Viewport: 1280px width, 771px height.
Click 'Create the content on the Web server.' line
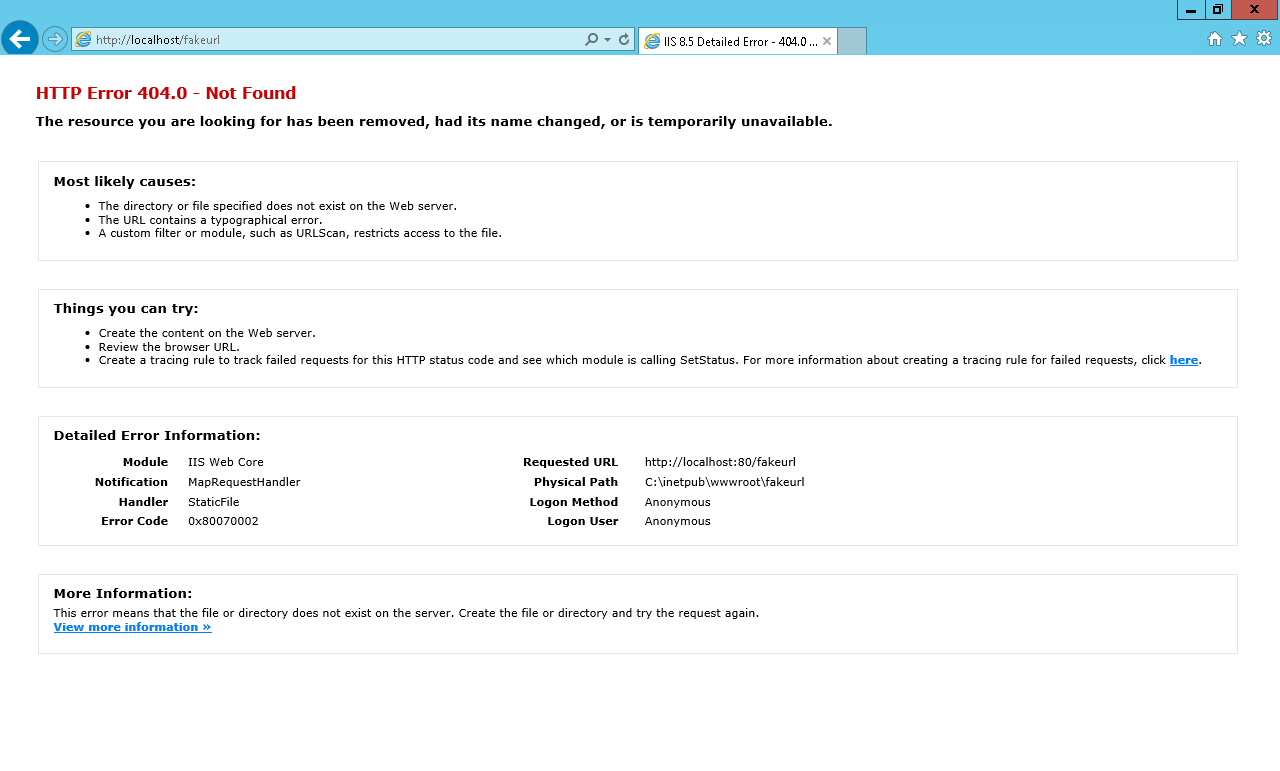(x=207, y=333)
